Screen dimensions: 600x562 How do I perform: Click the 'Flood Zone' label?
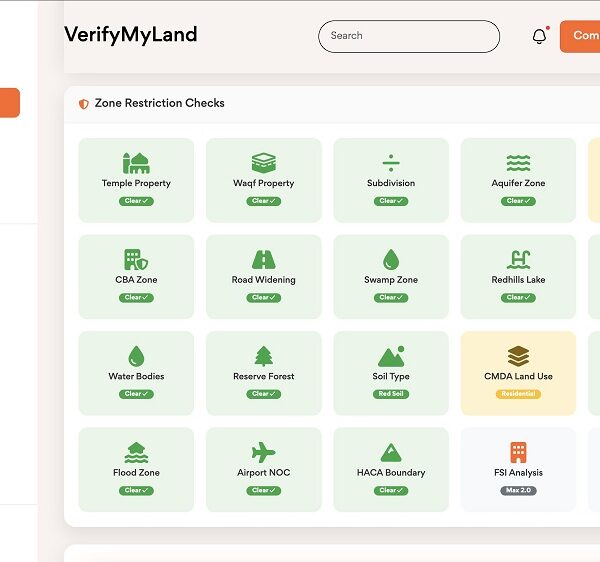[136, 472]
